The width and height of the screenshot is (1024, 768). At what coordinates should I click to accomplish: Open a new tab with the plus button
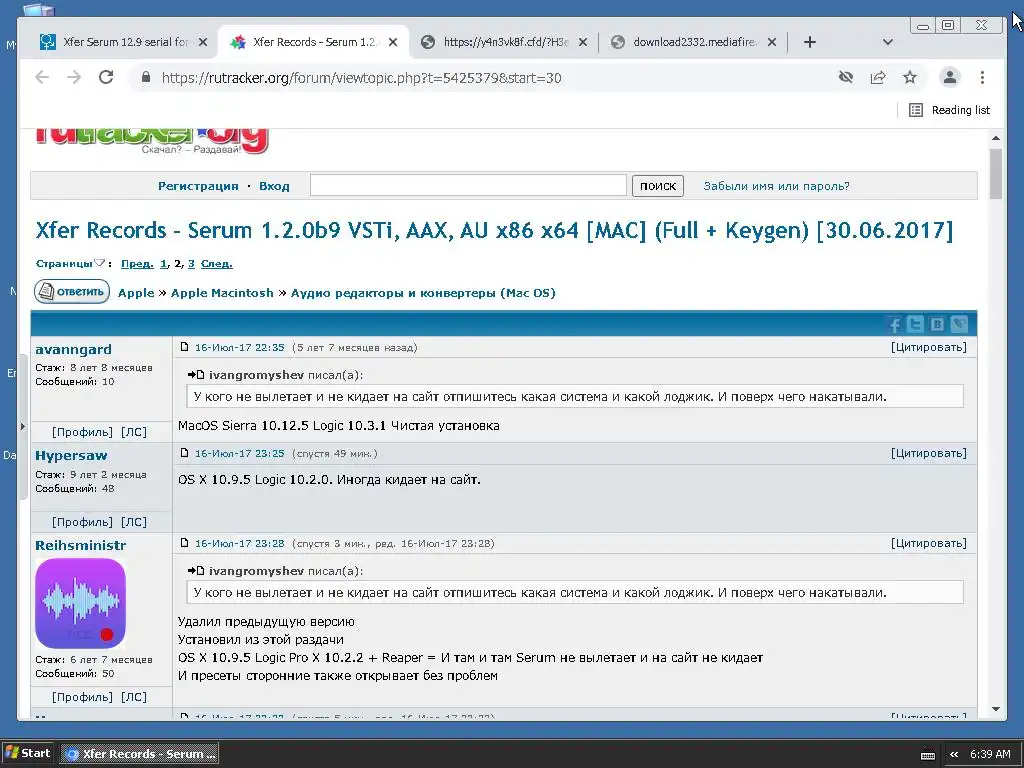810,42
